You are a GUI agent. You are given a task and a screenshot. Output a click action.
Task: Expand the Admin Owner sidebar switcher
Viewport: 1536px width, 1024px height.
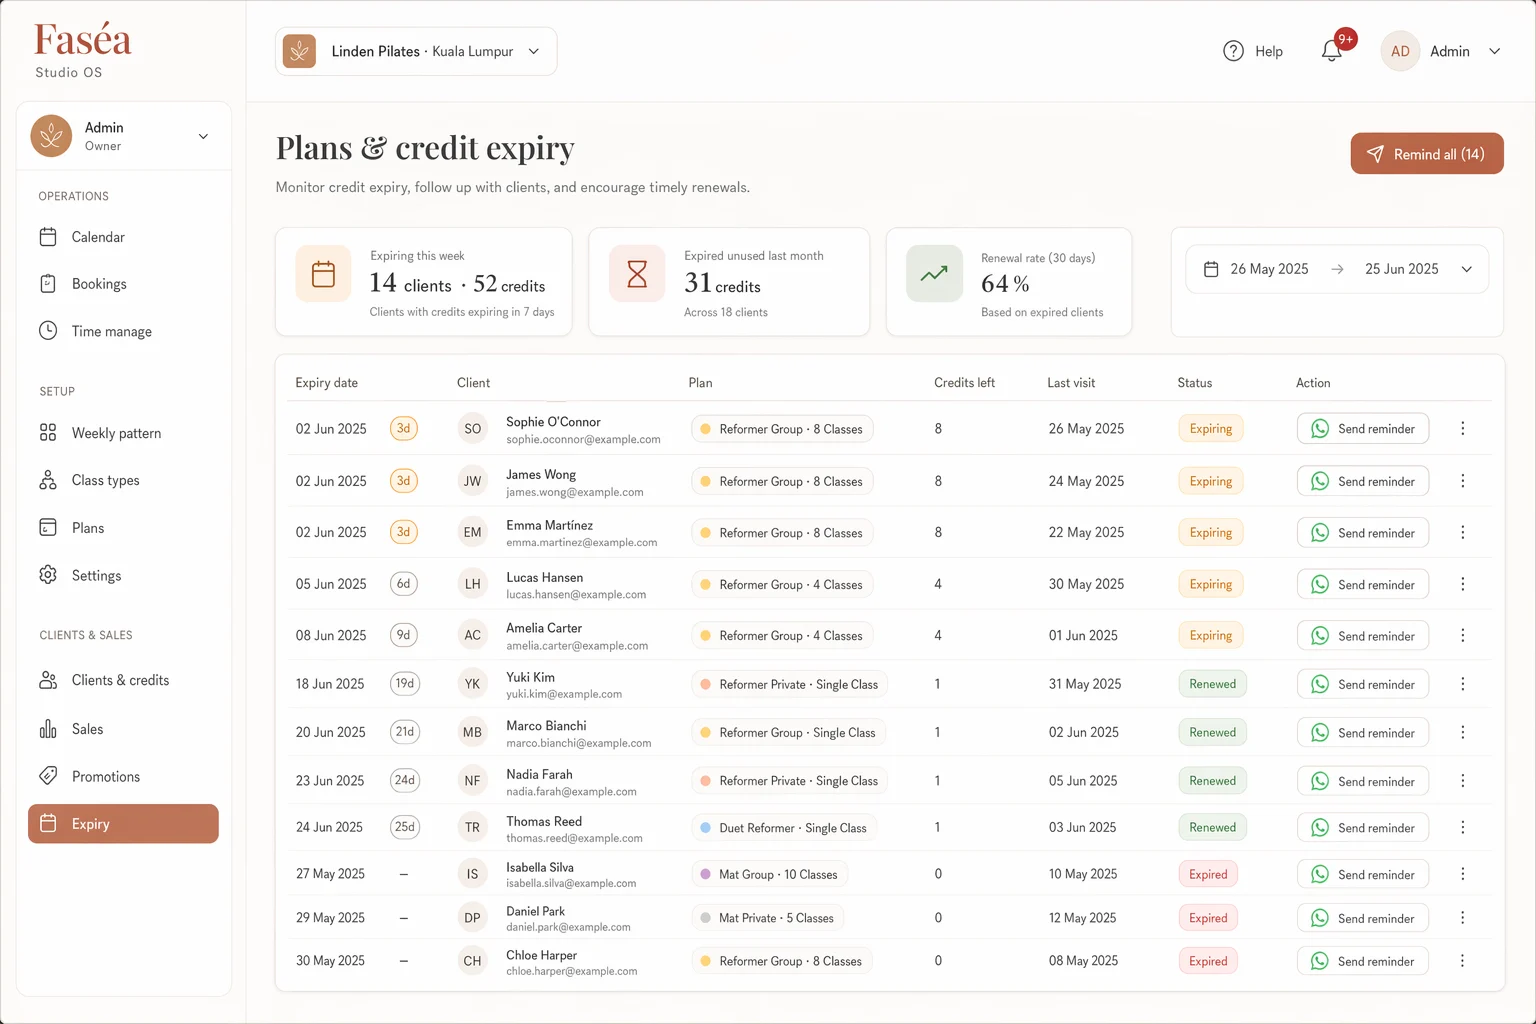click(x=124, y=136)
